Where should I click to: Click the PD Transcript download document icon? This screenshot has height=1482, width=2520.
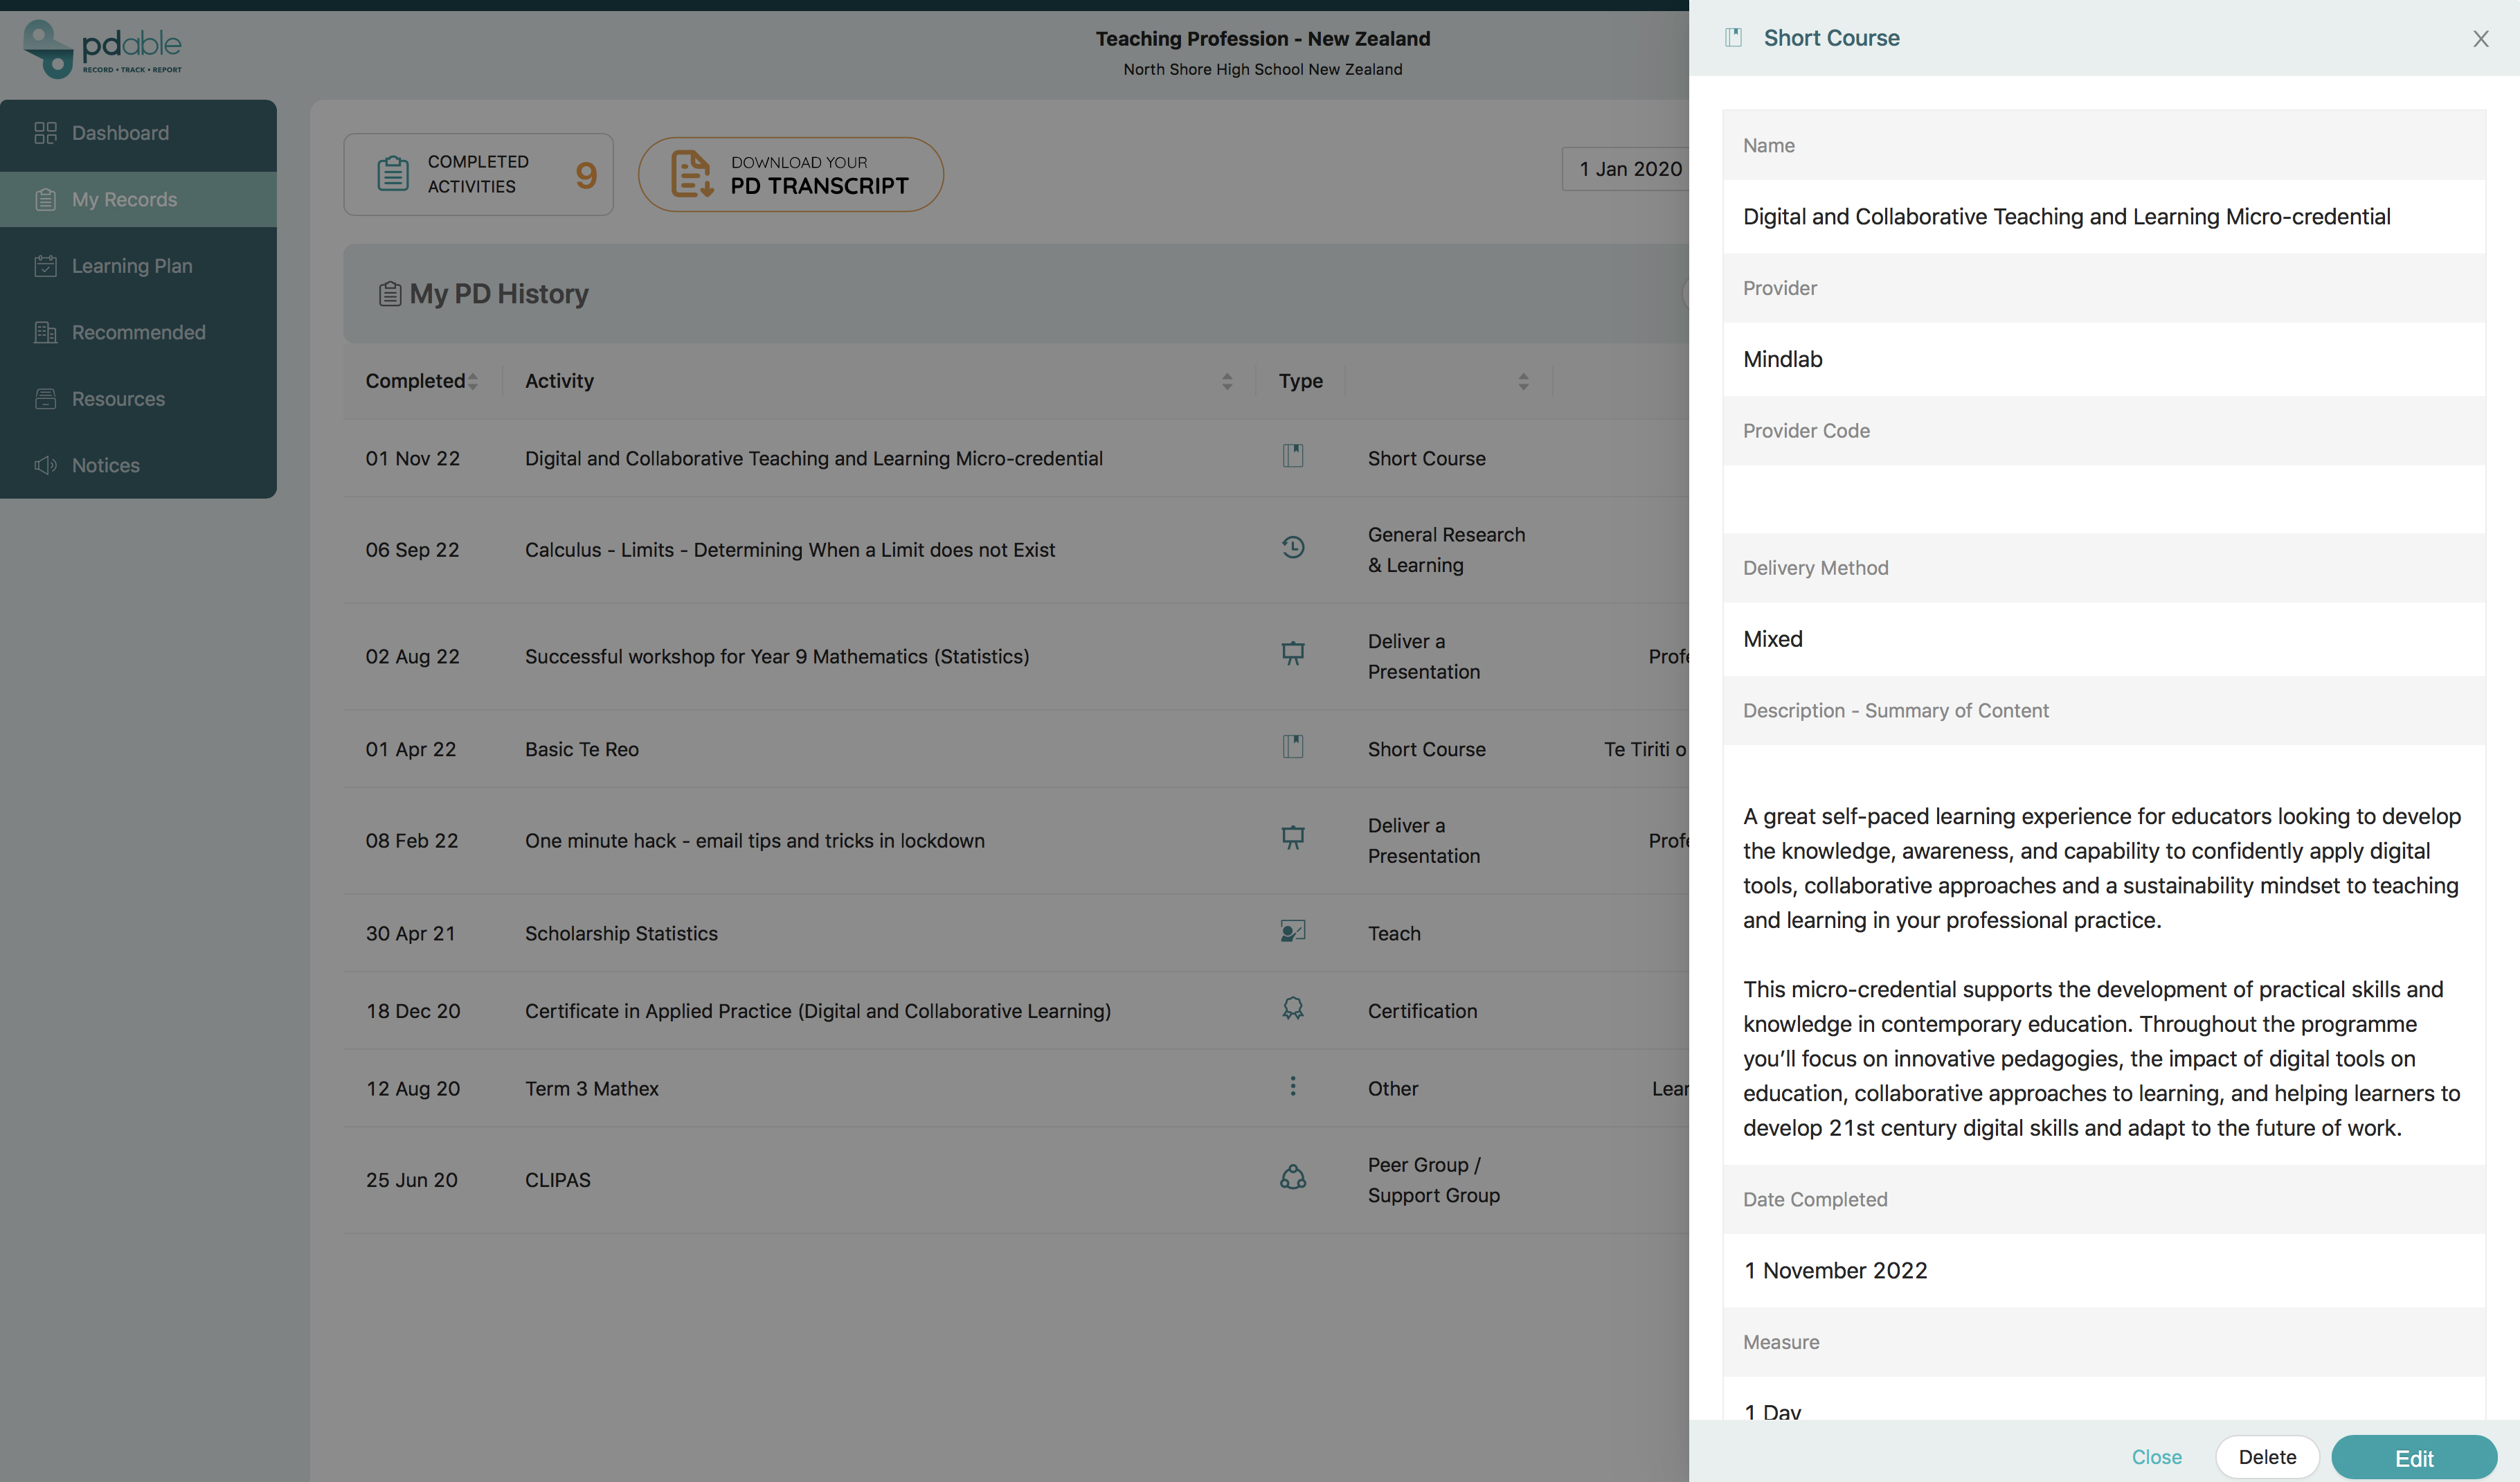(691, 174)
